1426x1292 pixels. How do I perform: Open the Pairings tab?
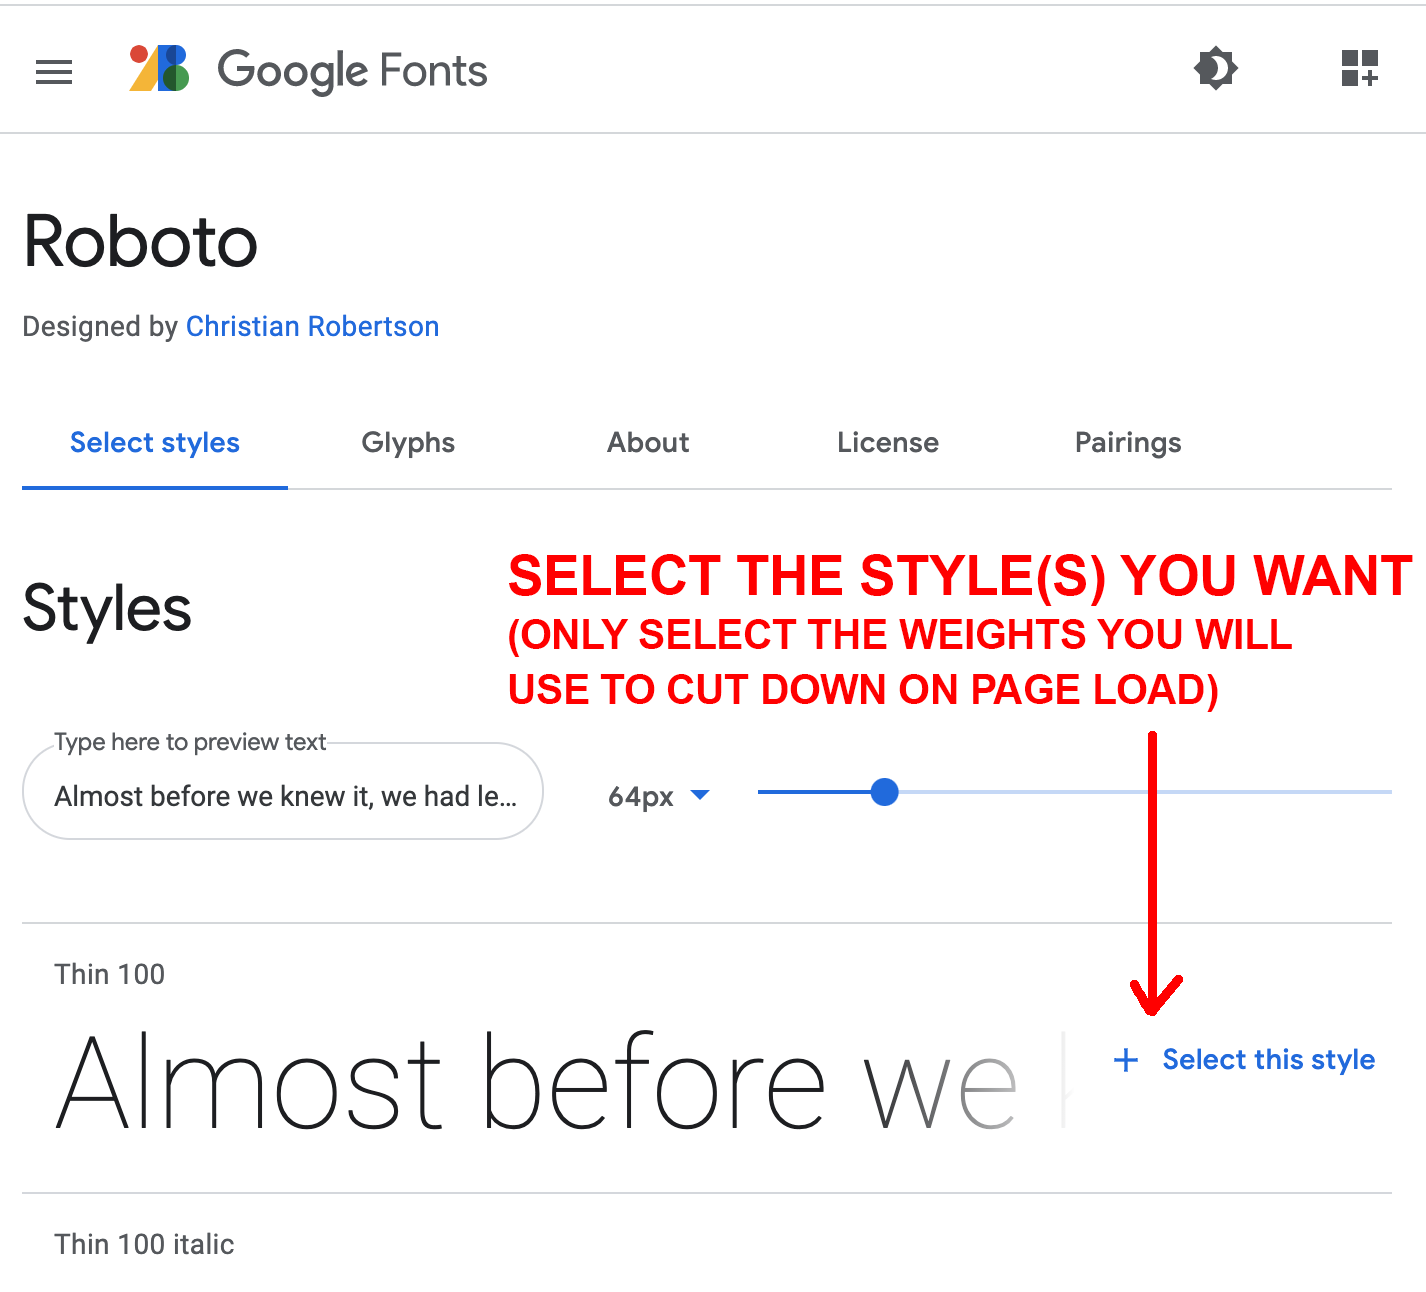[x=1128, y=443]
